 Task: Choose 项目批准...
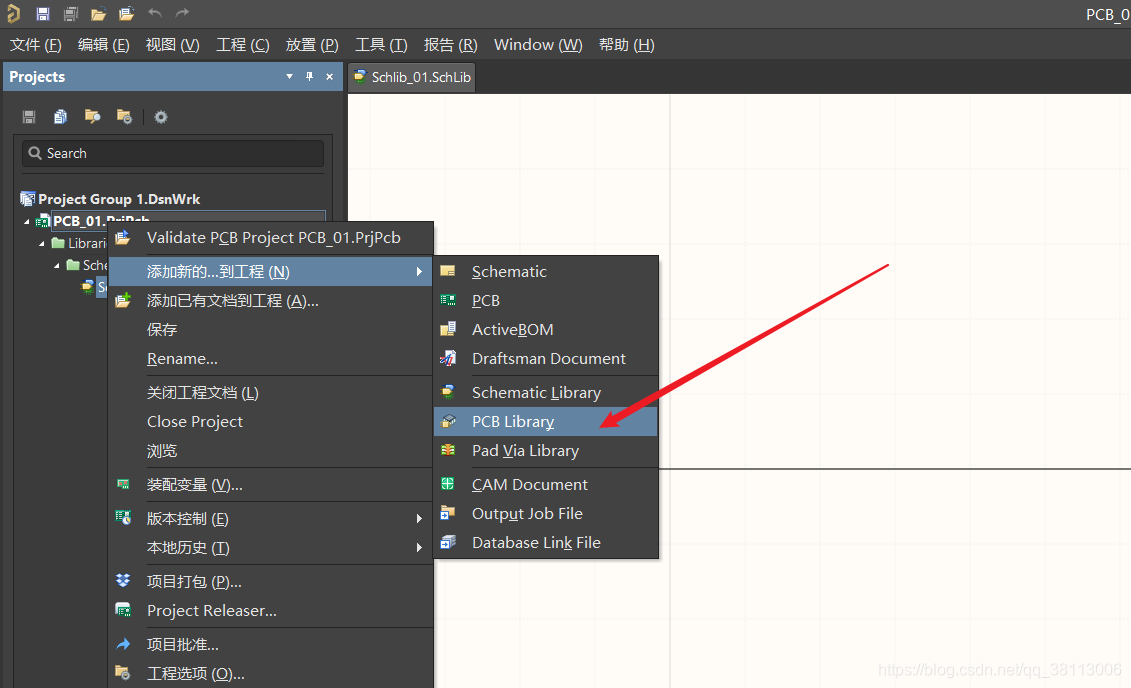pyautogui.click(x=271, y=645)
